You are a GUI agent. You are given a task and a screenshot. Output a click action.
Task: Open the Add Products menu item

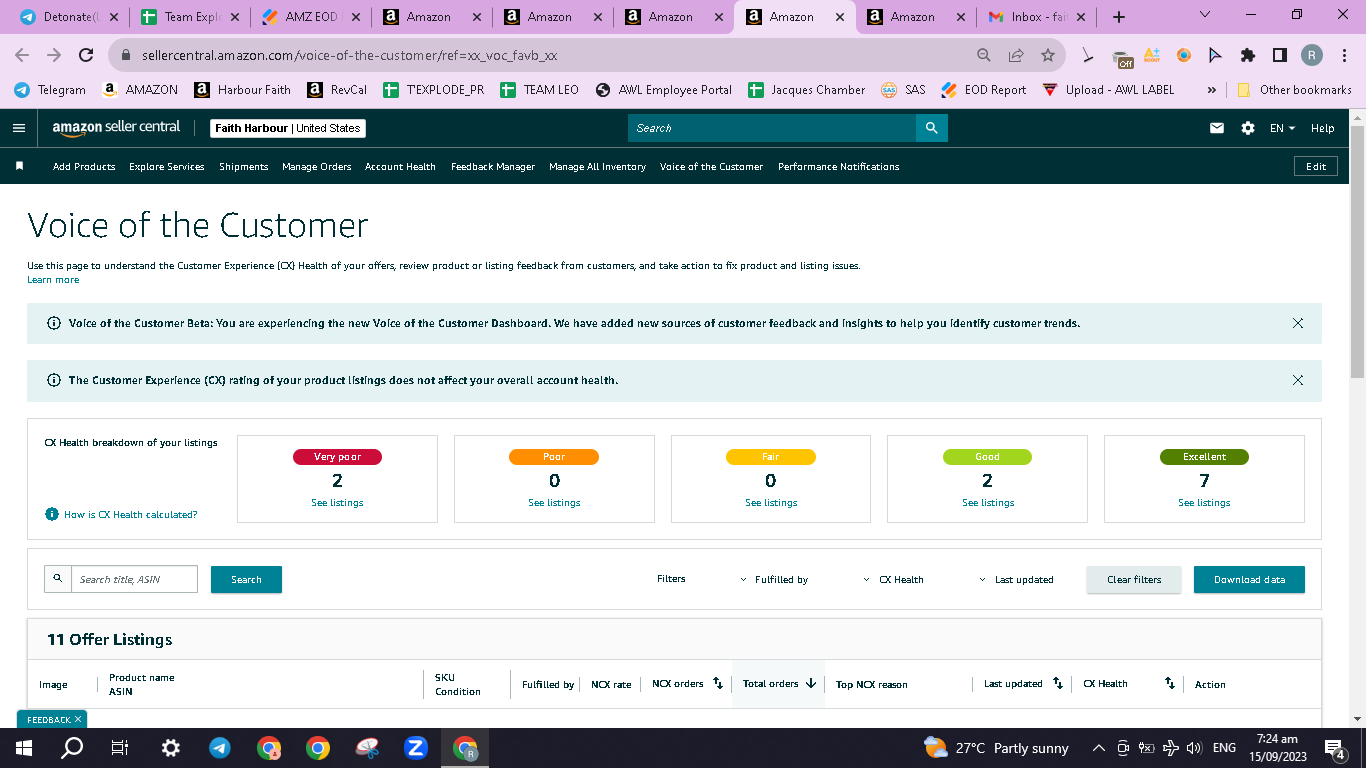pos(84,166)
